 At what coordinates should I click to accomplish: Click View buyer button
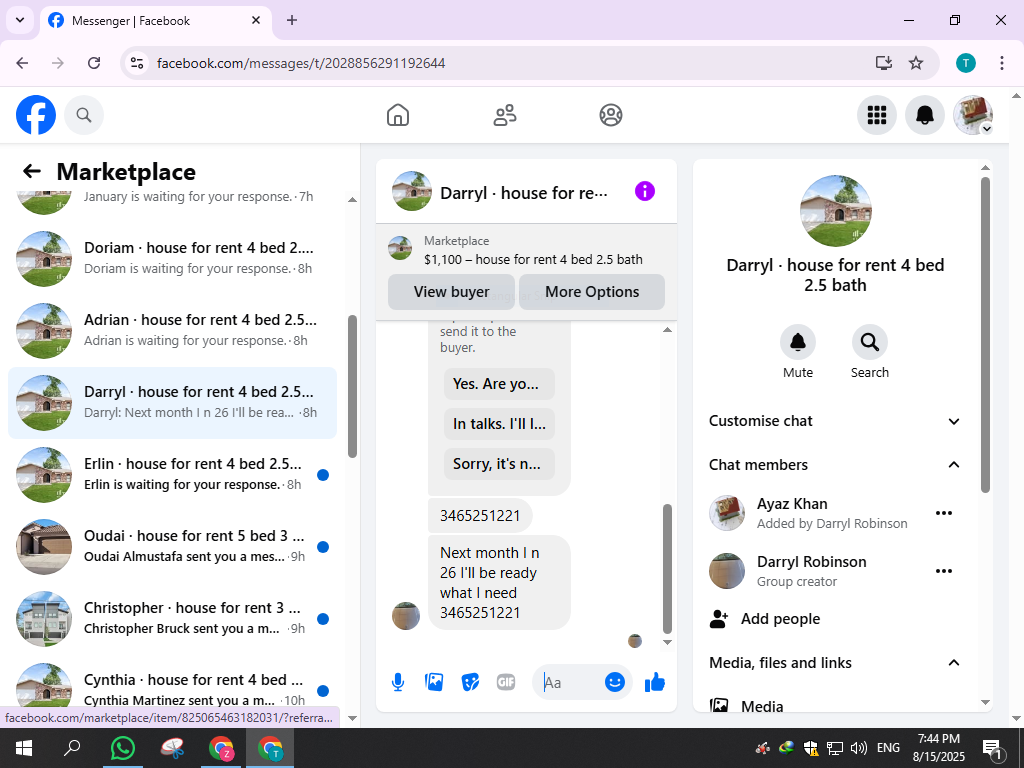(451, 292)
